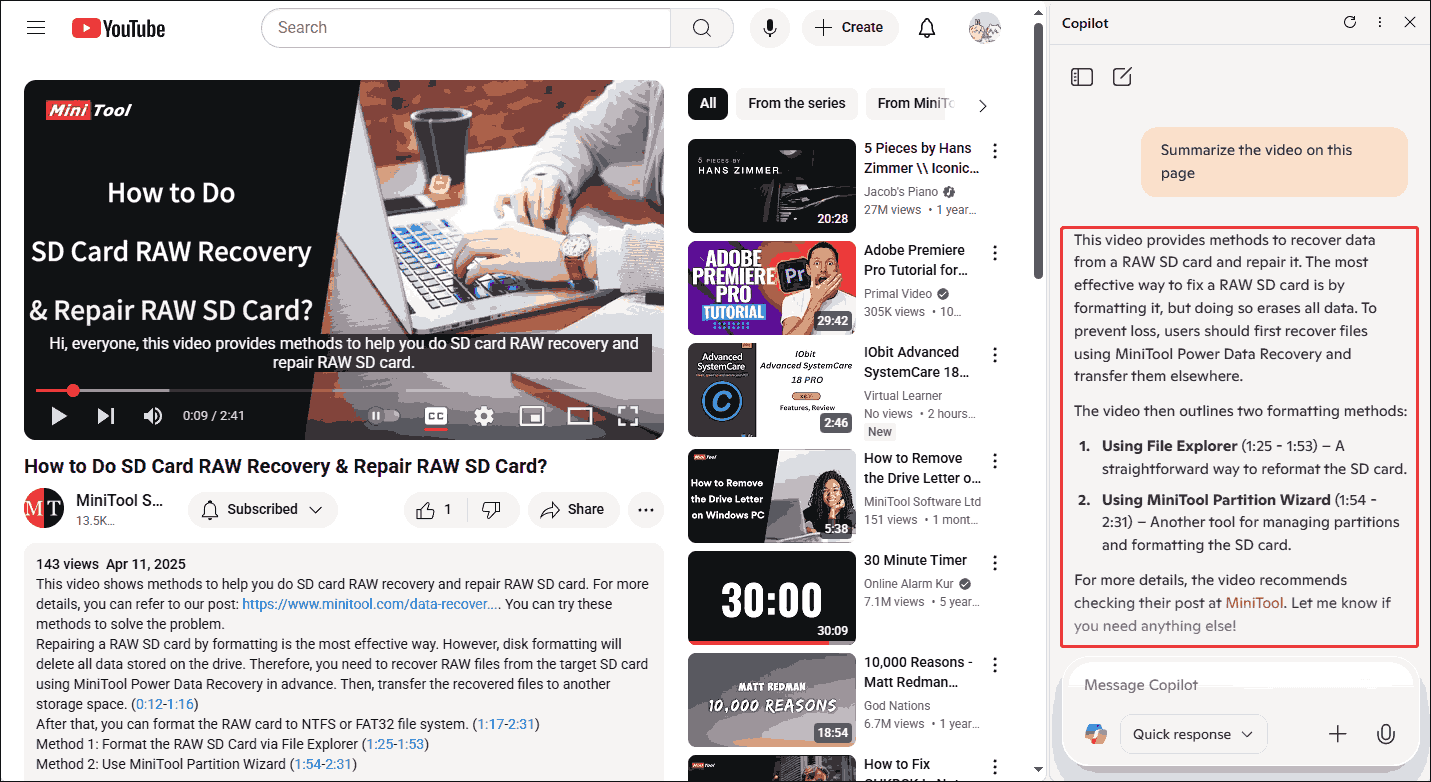The image size is (1431, 782).
Task: Open the MiniTool channel avatar
Action: [44, 509]
